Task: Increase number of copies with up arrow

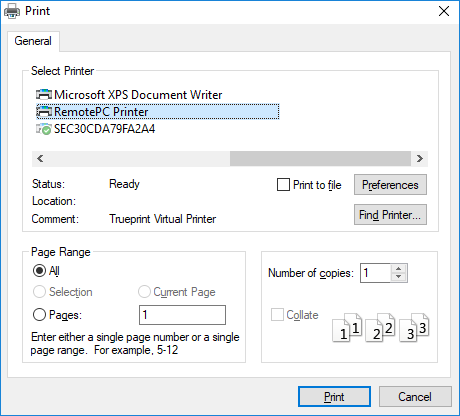Action: click(398, 268)
